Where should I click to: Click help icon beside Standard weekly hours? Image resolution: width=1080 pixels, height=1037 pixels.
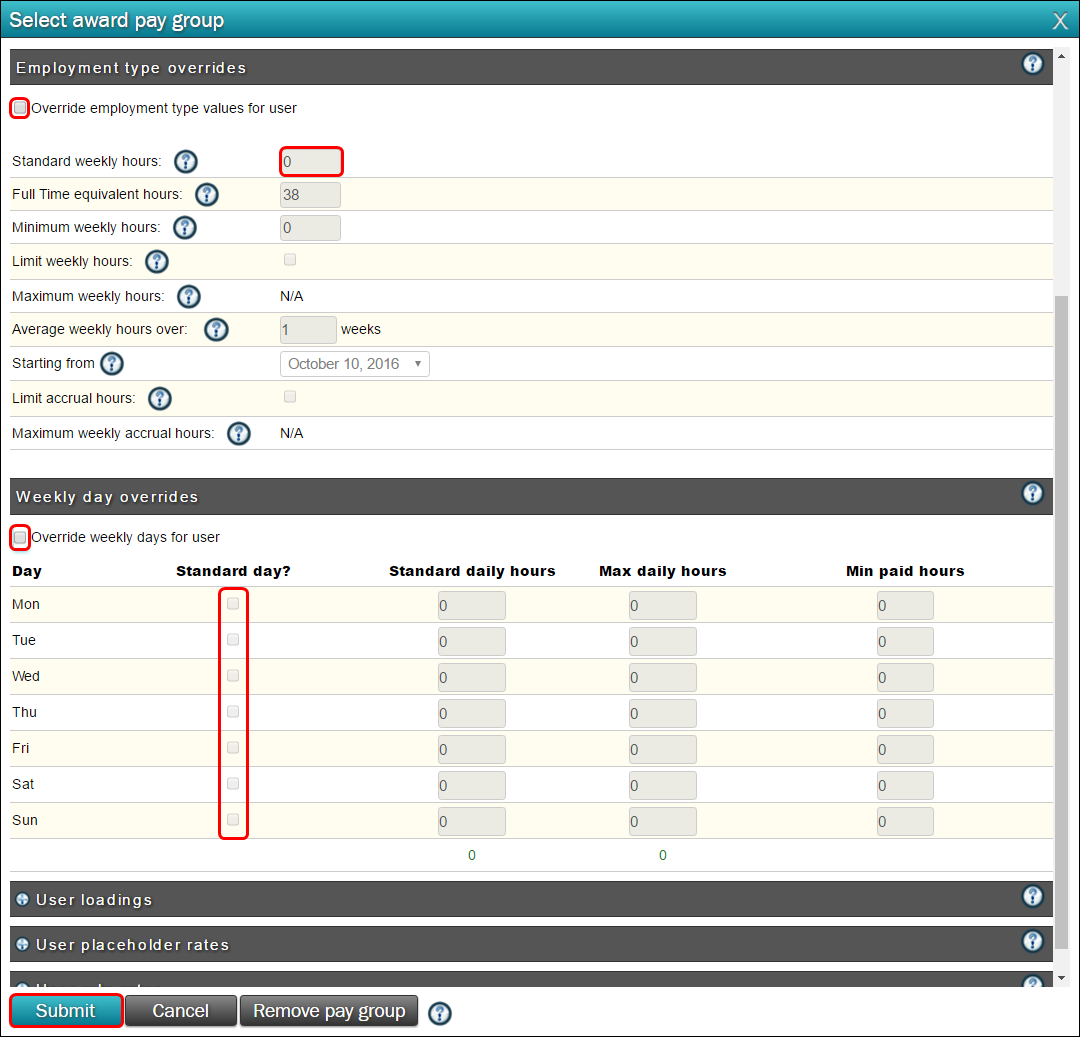tap(185, 161)
